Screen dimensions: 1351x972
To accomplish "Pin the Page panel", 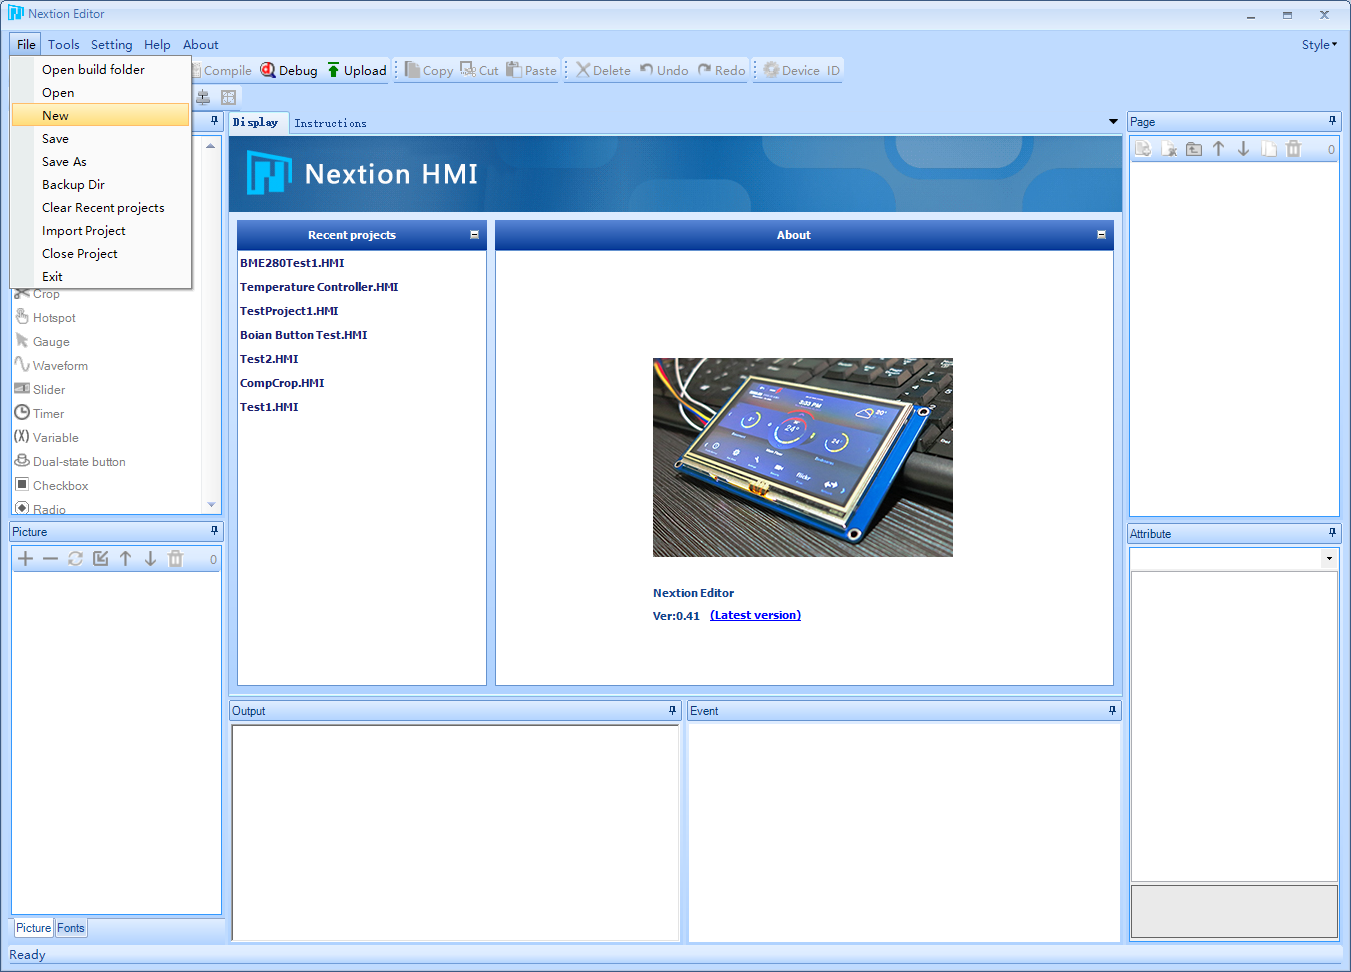I will coord(1331,121).
